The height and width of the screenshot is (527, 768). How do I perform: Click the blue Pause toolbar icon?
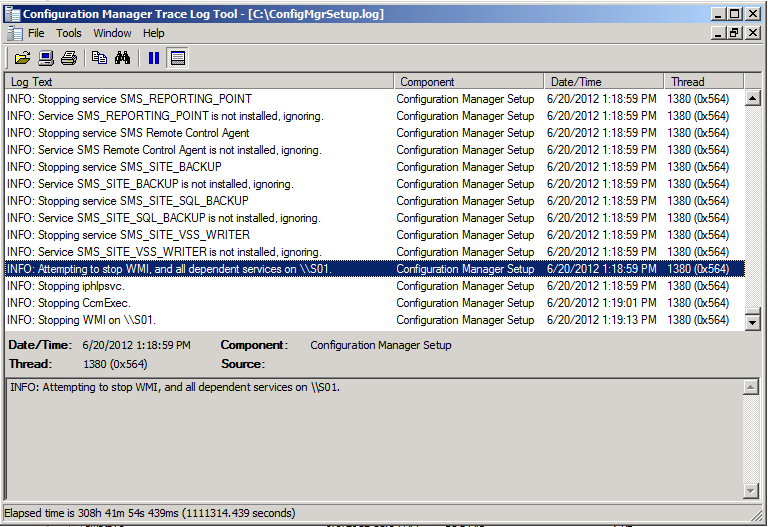pos(154,58)
